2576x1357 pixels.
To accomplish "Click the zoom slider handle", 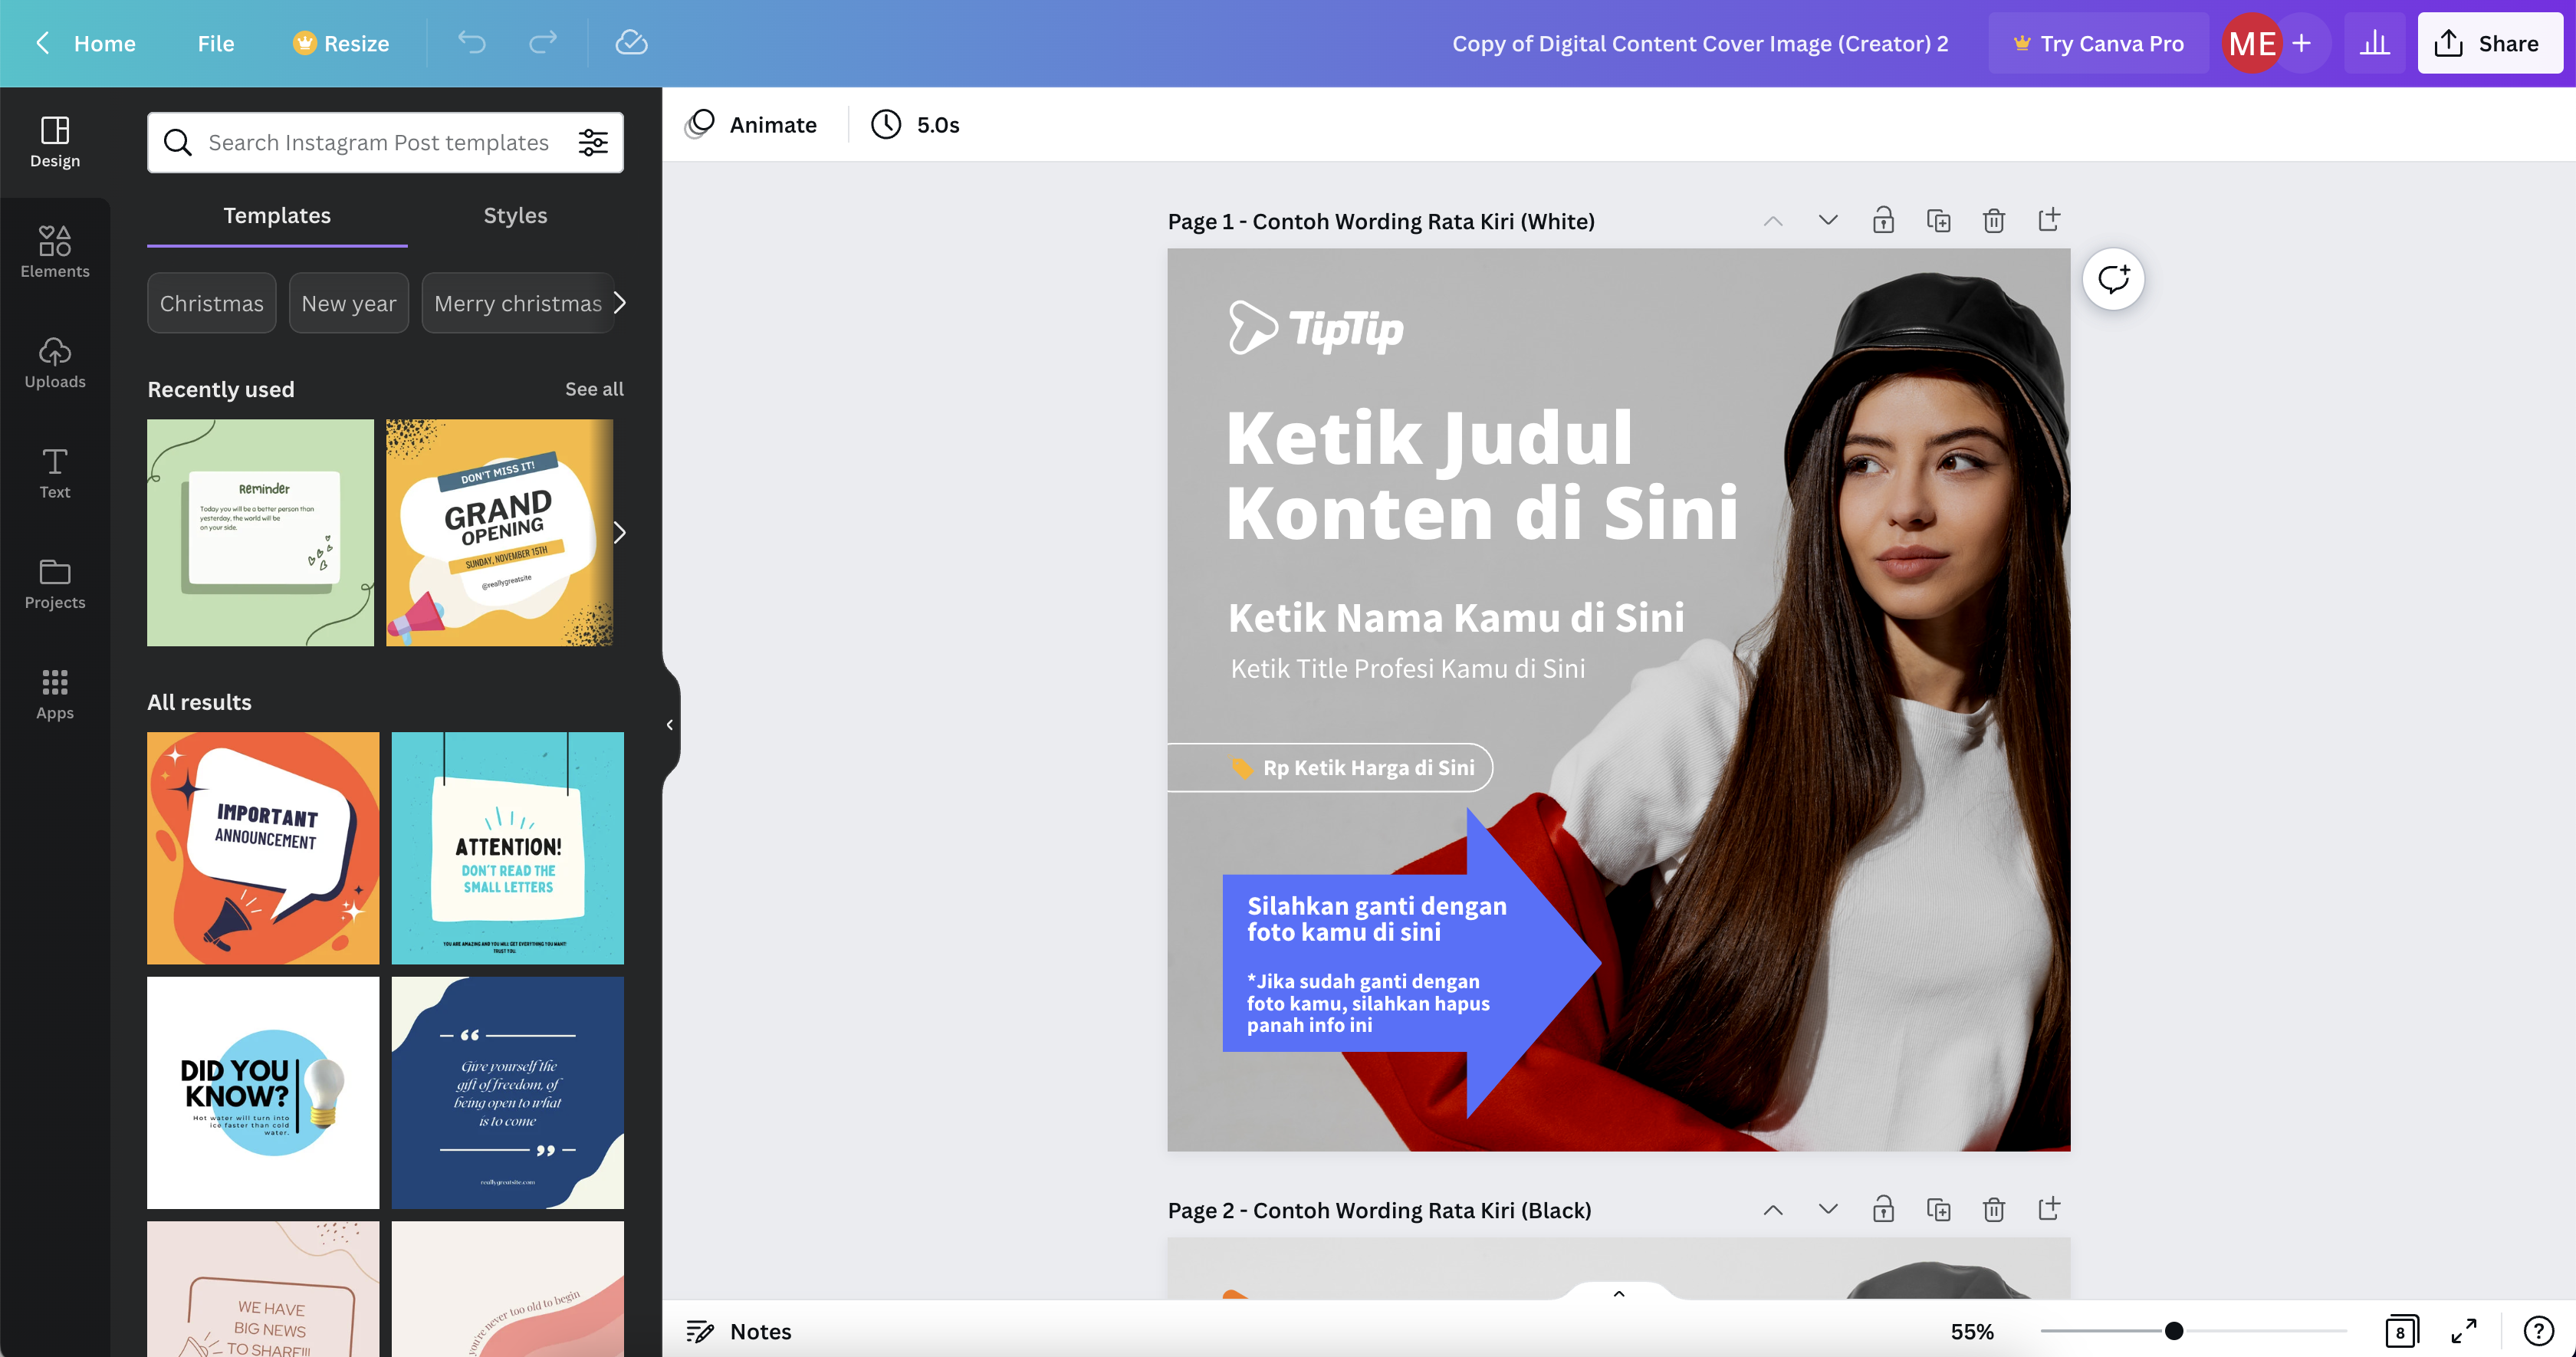I will point(2173,1331).
